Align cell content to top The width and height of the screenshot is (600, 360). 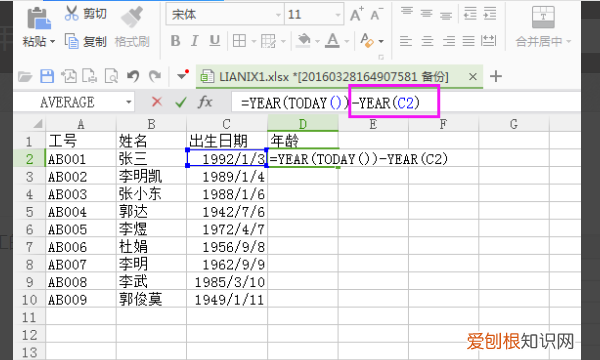coord(407,11)
